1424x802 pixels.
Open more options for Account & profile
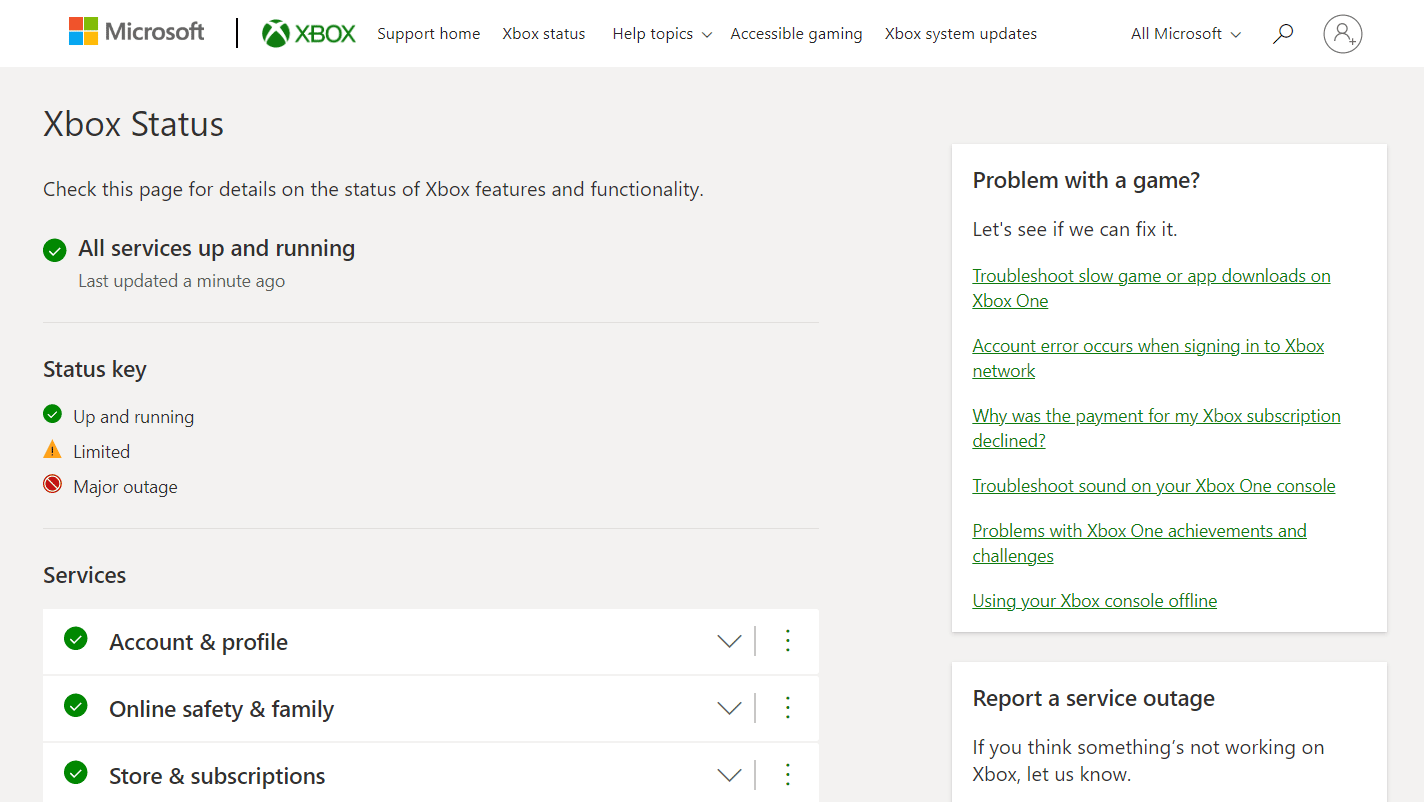point(788,641)
